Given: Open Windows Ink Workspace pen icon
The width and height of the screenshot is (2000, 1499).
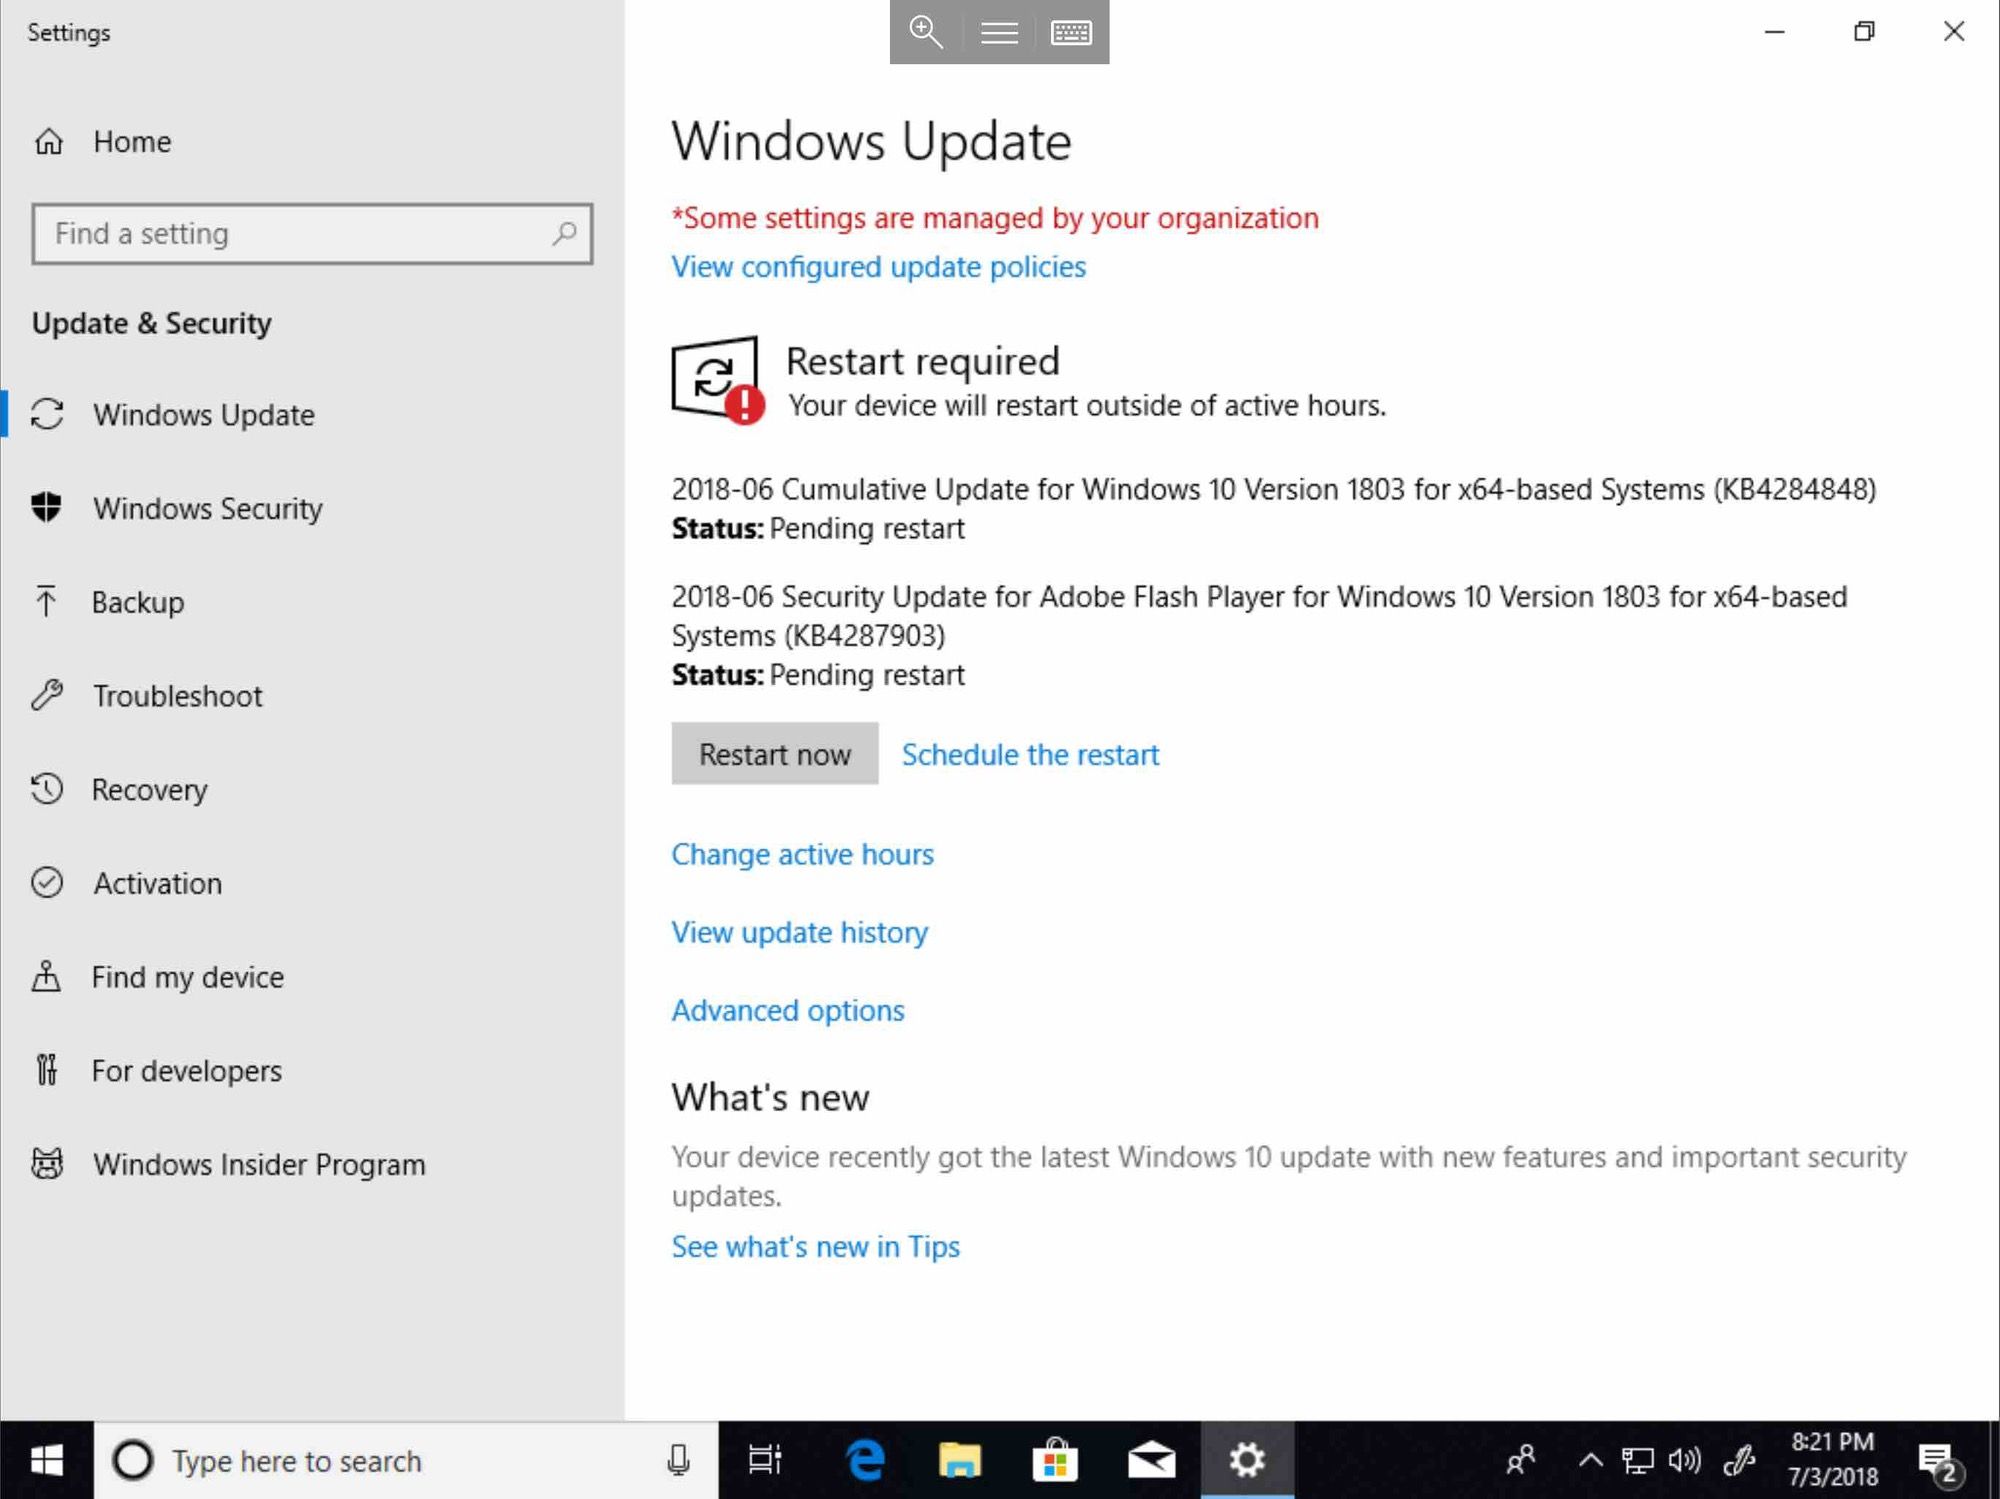Looking at the screenshot, I should tap(1740, 1461).
